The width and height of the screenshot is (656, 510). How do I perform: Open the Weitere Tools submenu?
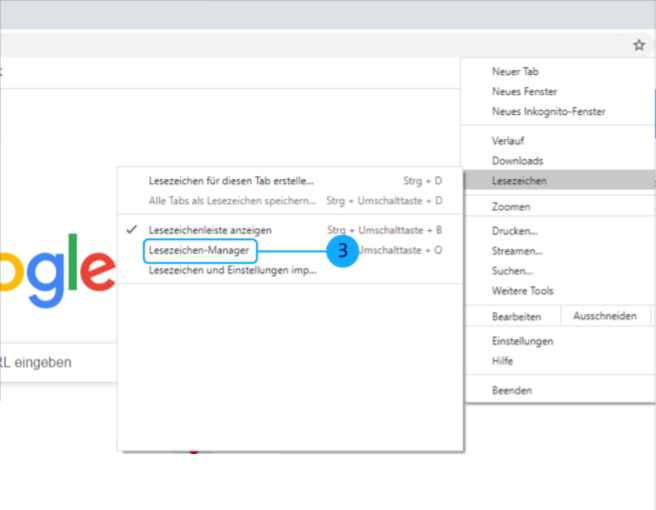click(522, 291)
